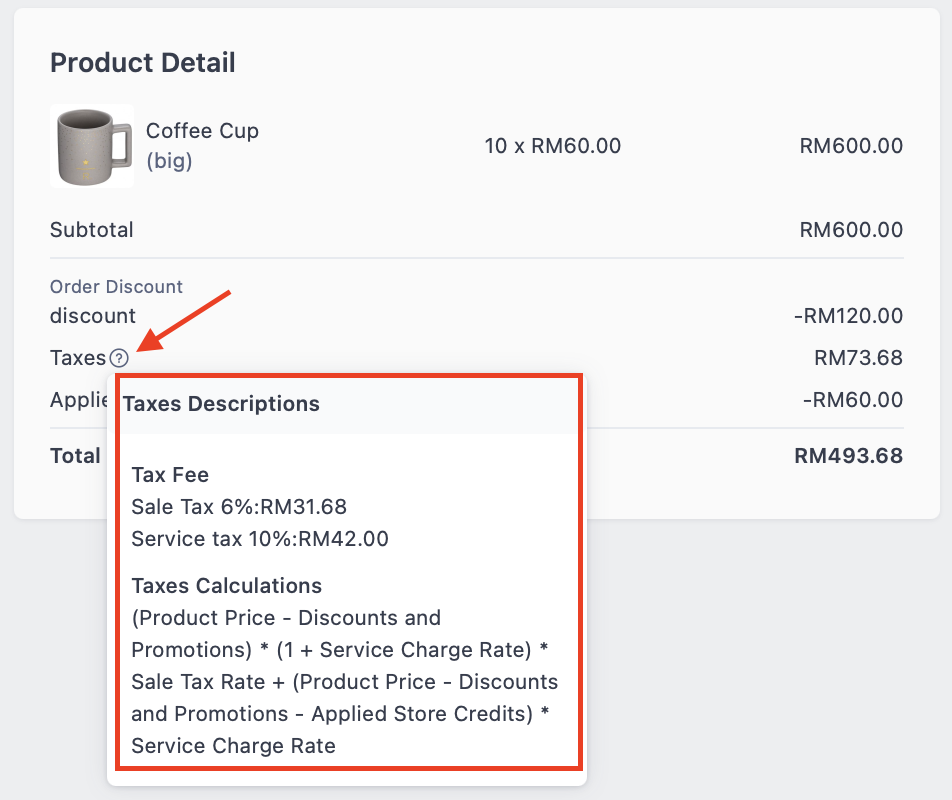Viewport: 952px width, 800px height.
Task: Select the RM493.68 total amount
Action: click(848, 456)
